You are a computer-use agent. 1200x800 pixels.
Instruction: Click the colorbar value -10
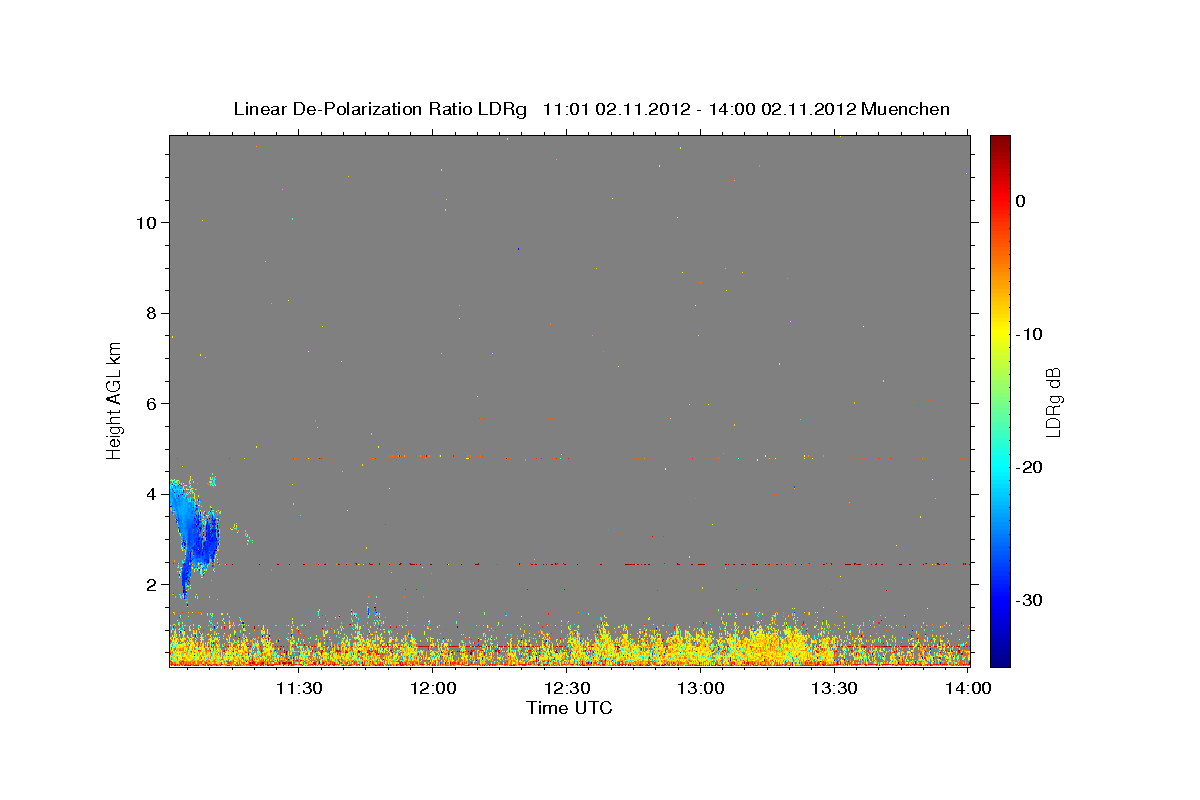1030,334
